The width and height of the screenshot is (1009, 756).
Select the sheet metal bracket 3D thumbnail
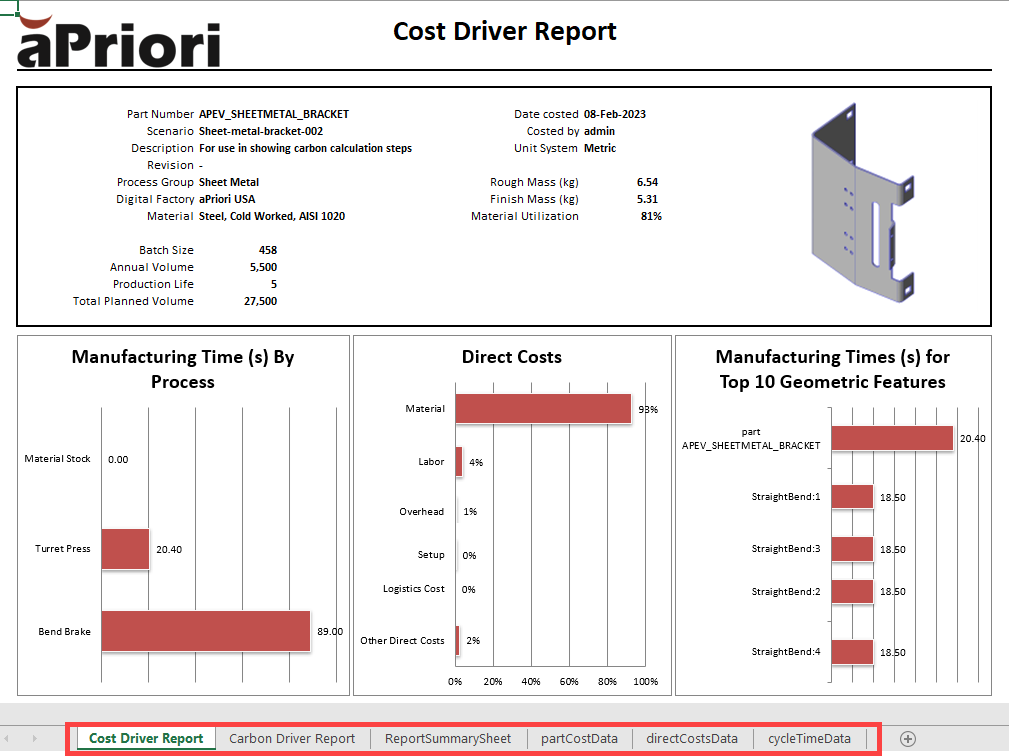862,203
